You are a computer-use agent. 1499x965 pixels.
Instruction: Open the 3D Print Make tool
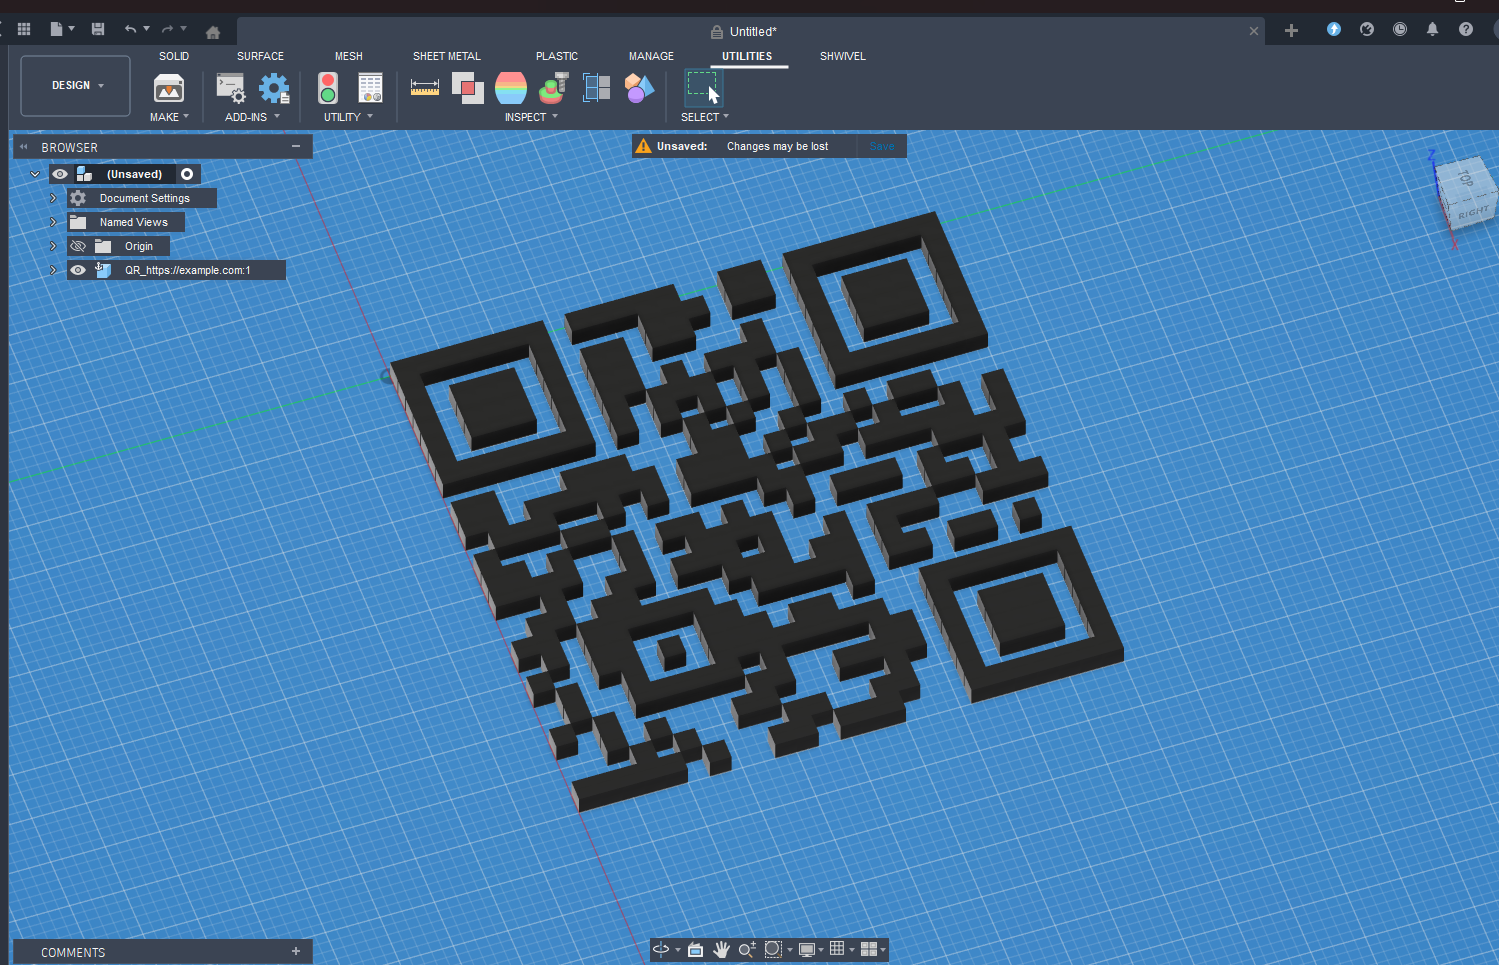169,89
